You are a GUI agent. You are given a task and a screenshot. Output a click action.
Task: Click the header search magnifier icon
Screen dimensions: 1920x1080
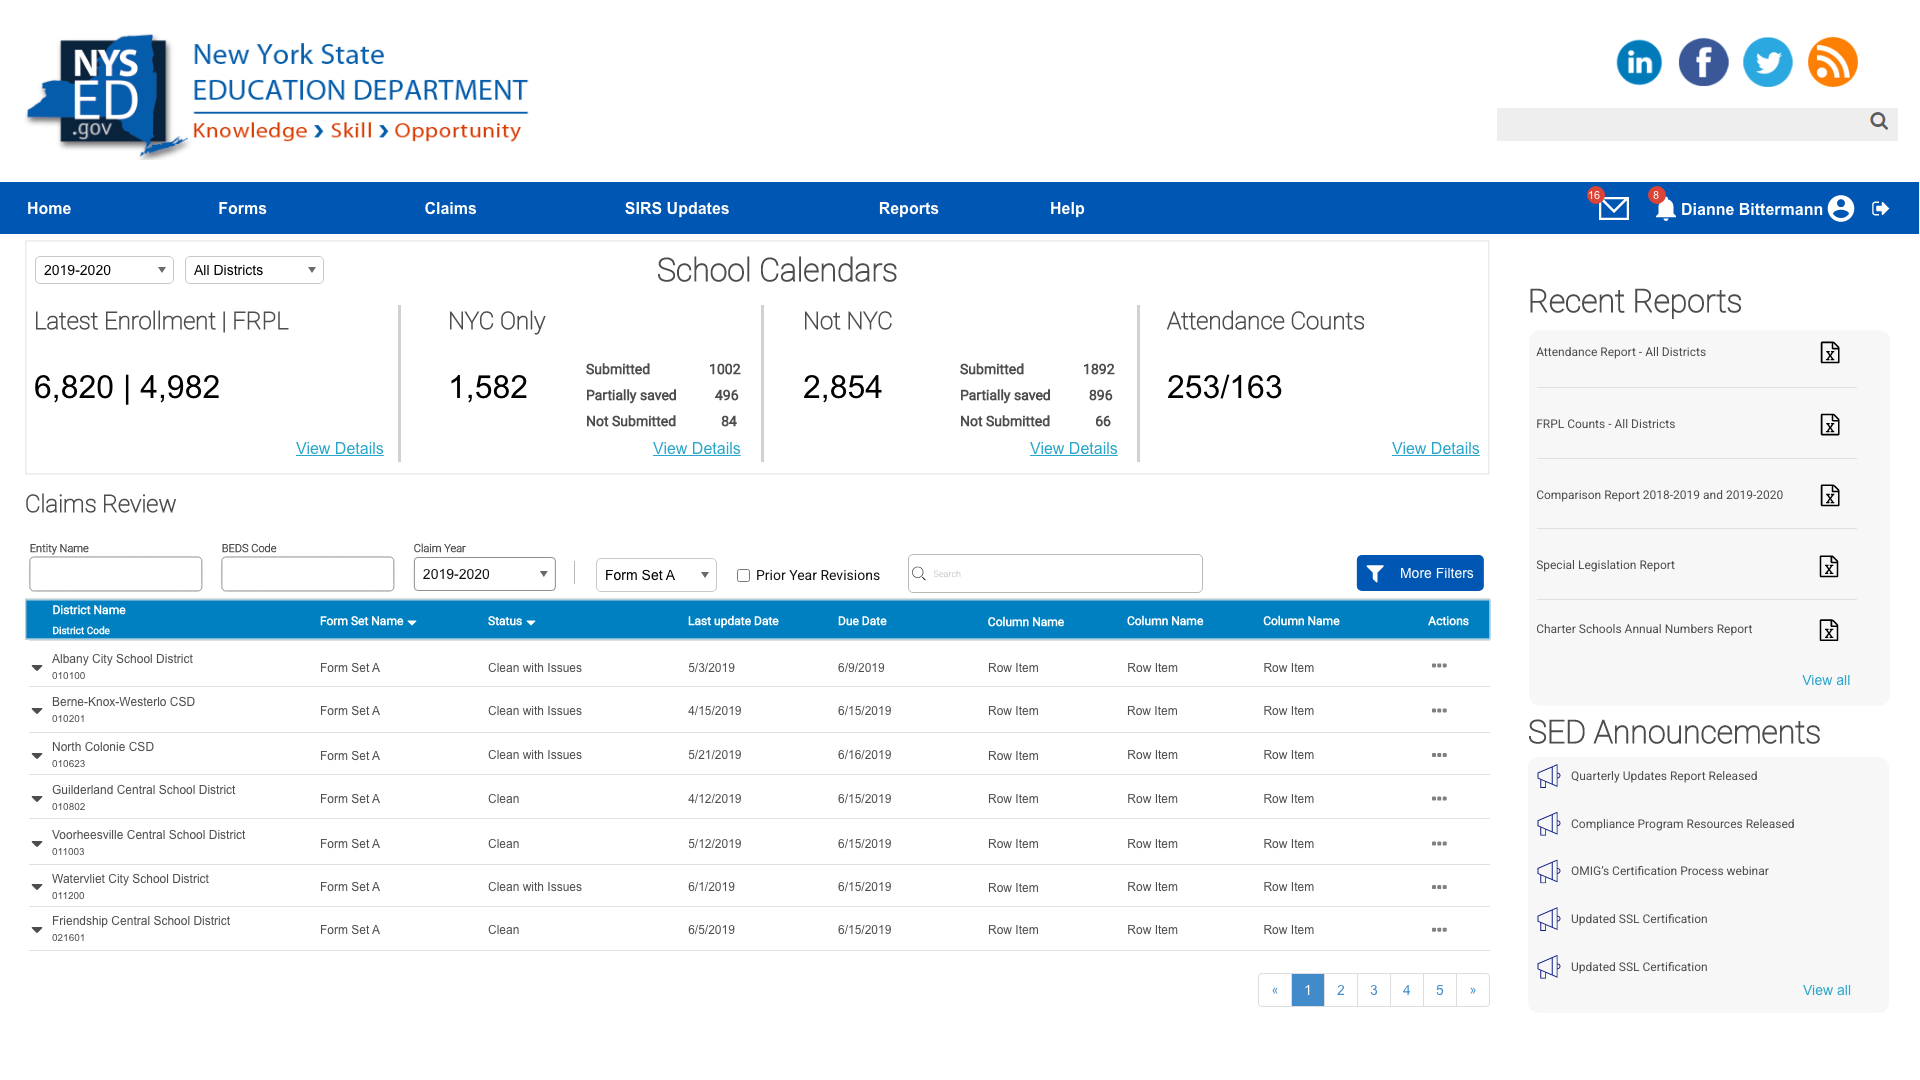coord(1878,121)
